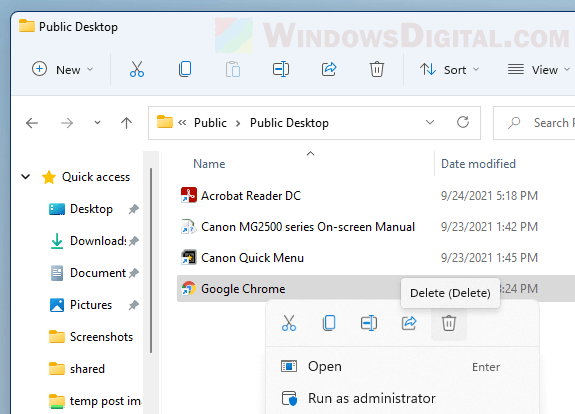Open the shared folder in sidebar
This screenshot has width=575, height=414.
click(87, 369)
